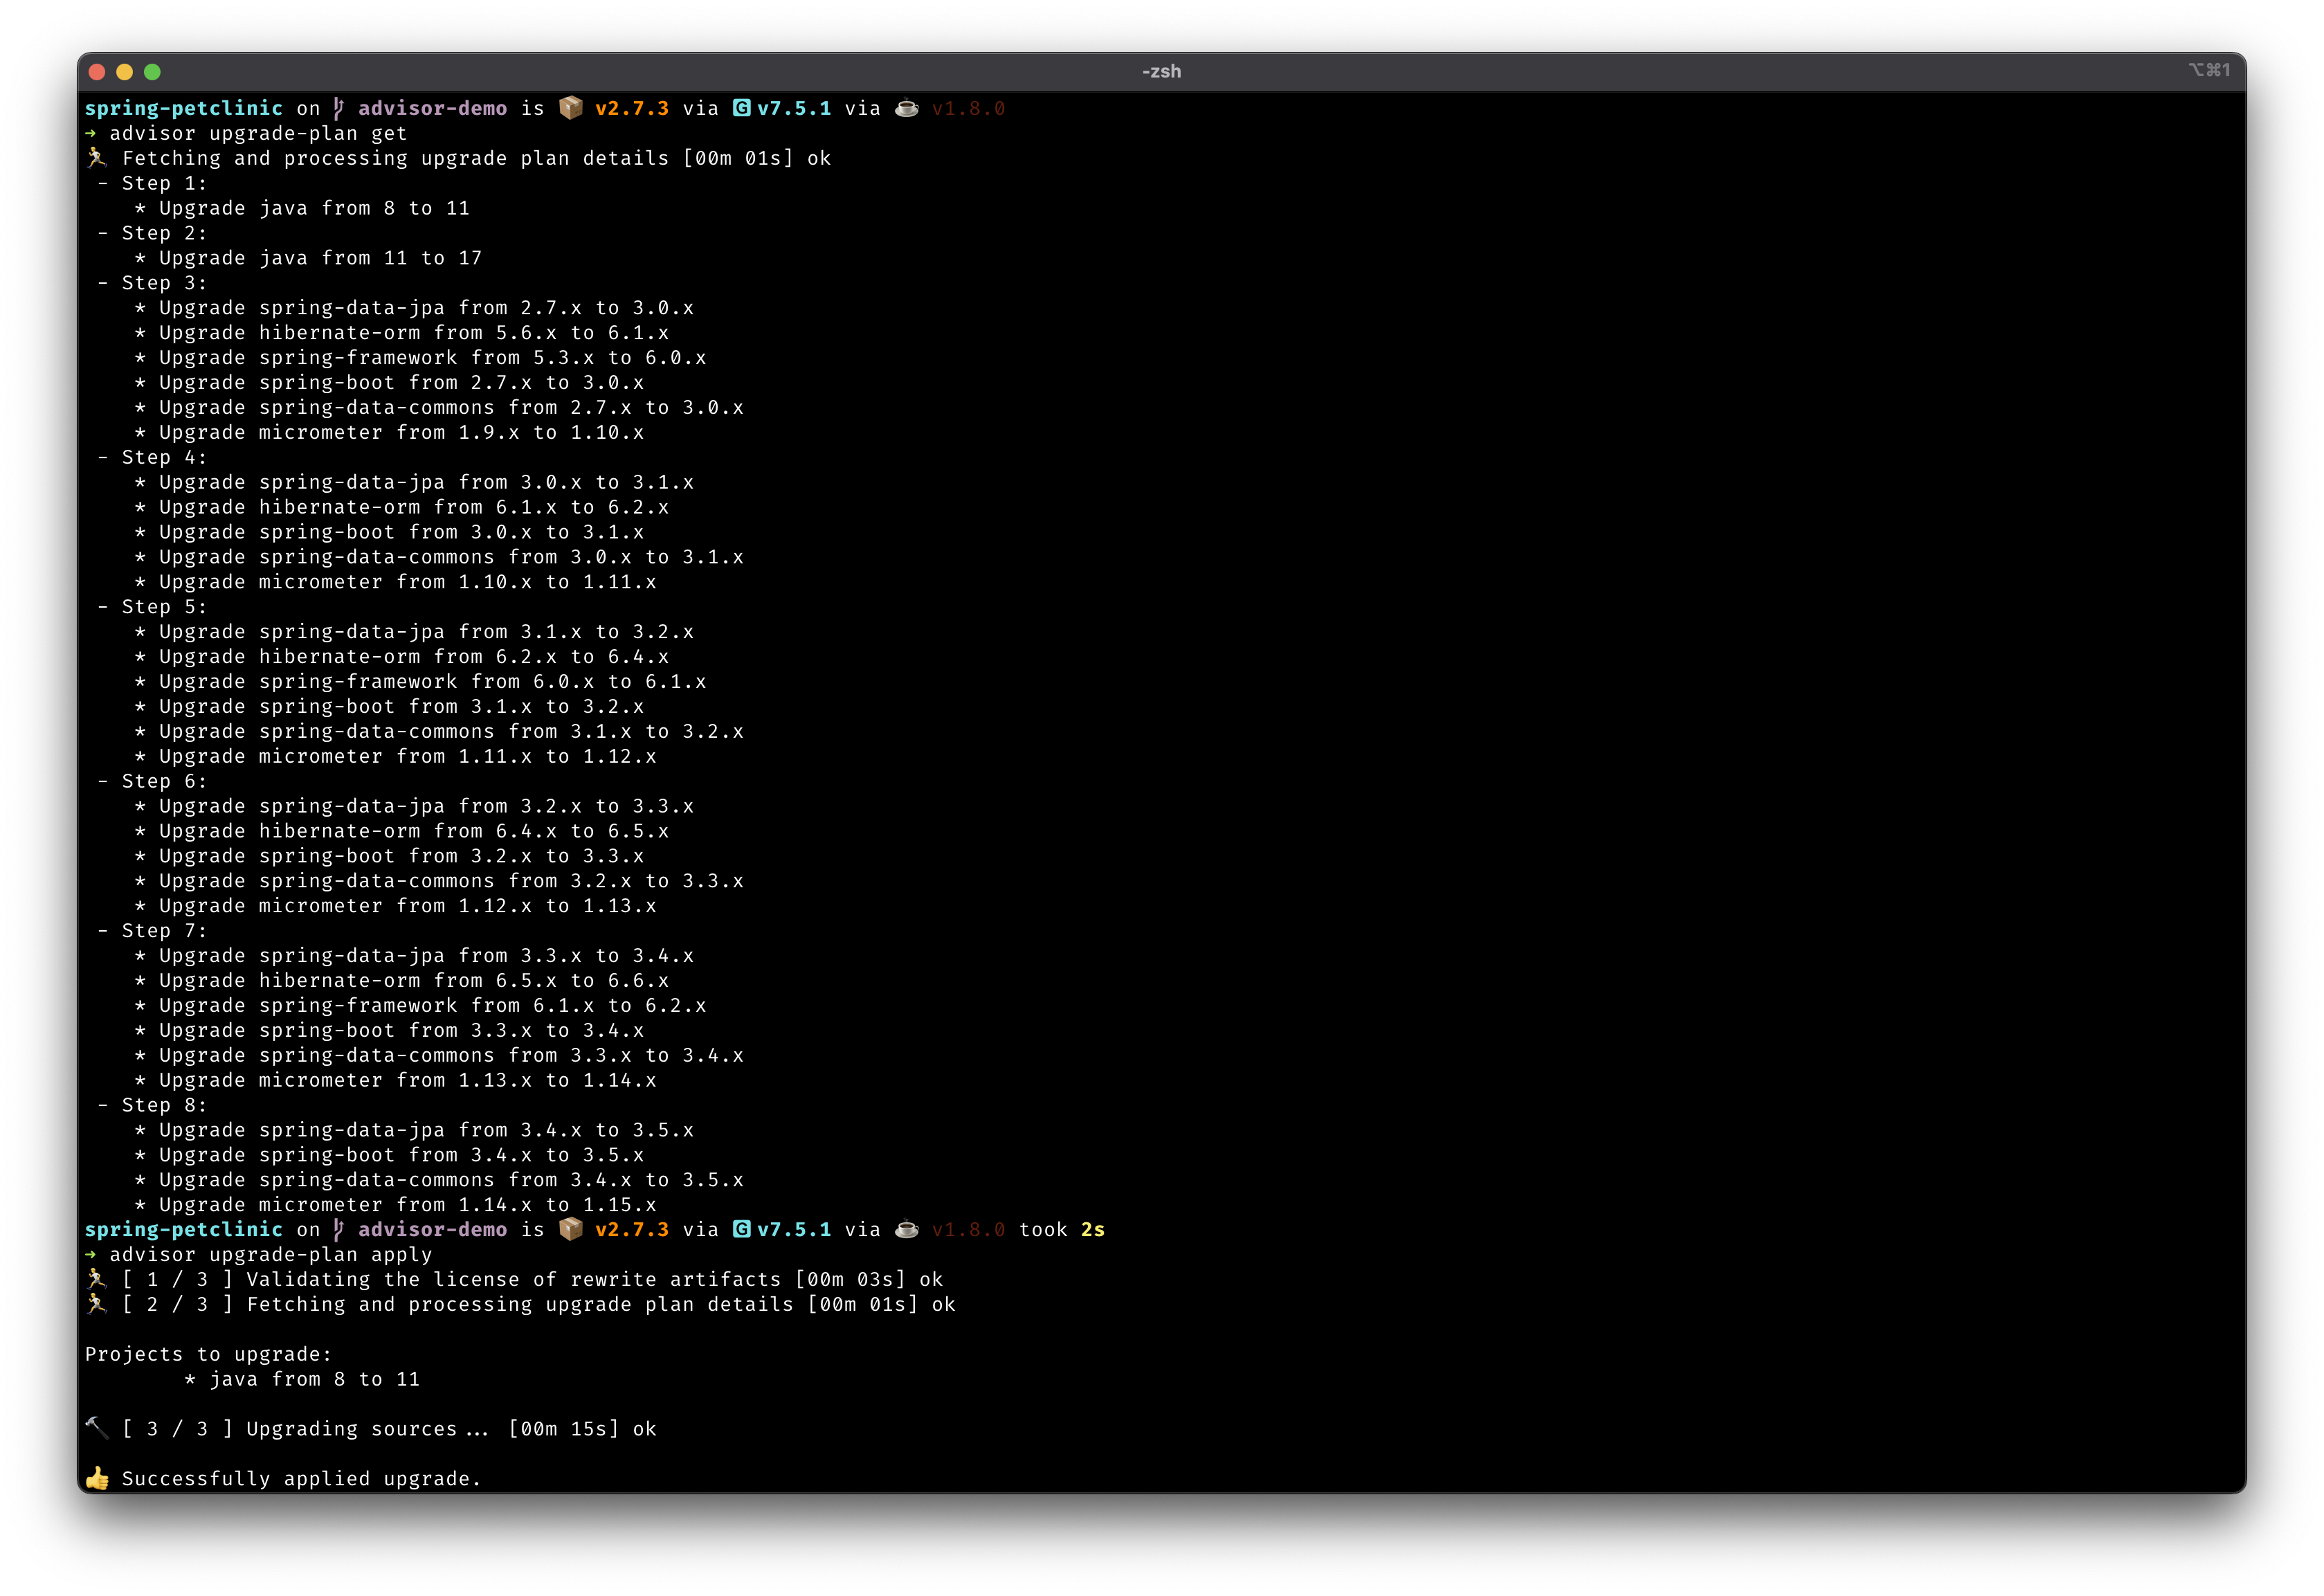
Task: Click 'took 2s' in the lower prompt
Action: click(x=1062, y=1229)
